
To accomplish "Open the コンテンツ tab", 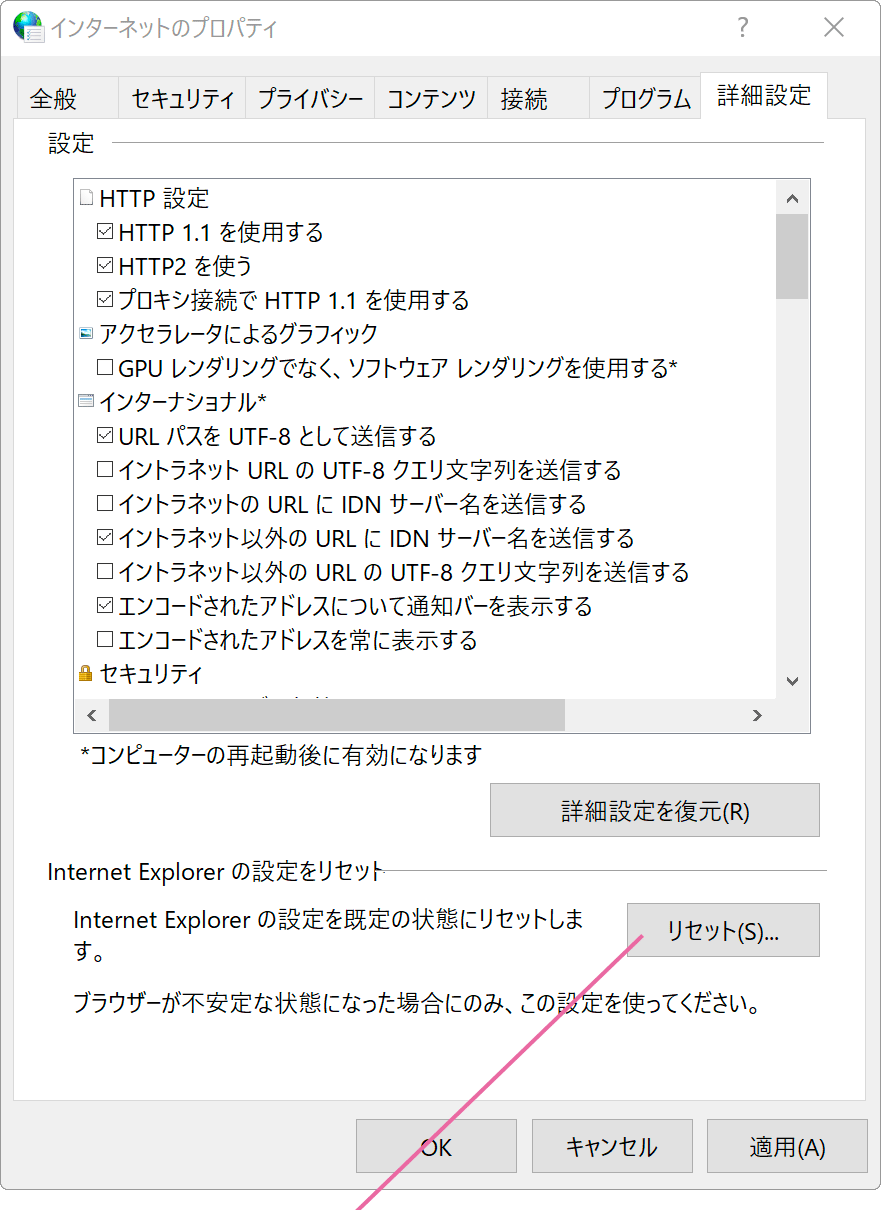I will click(x=431, y=99).
